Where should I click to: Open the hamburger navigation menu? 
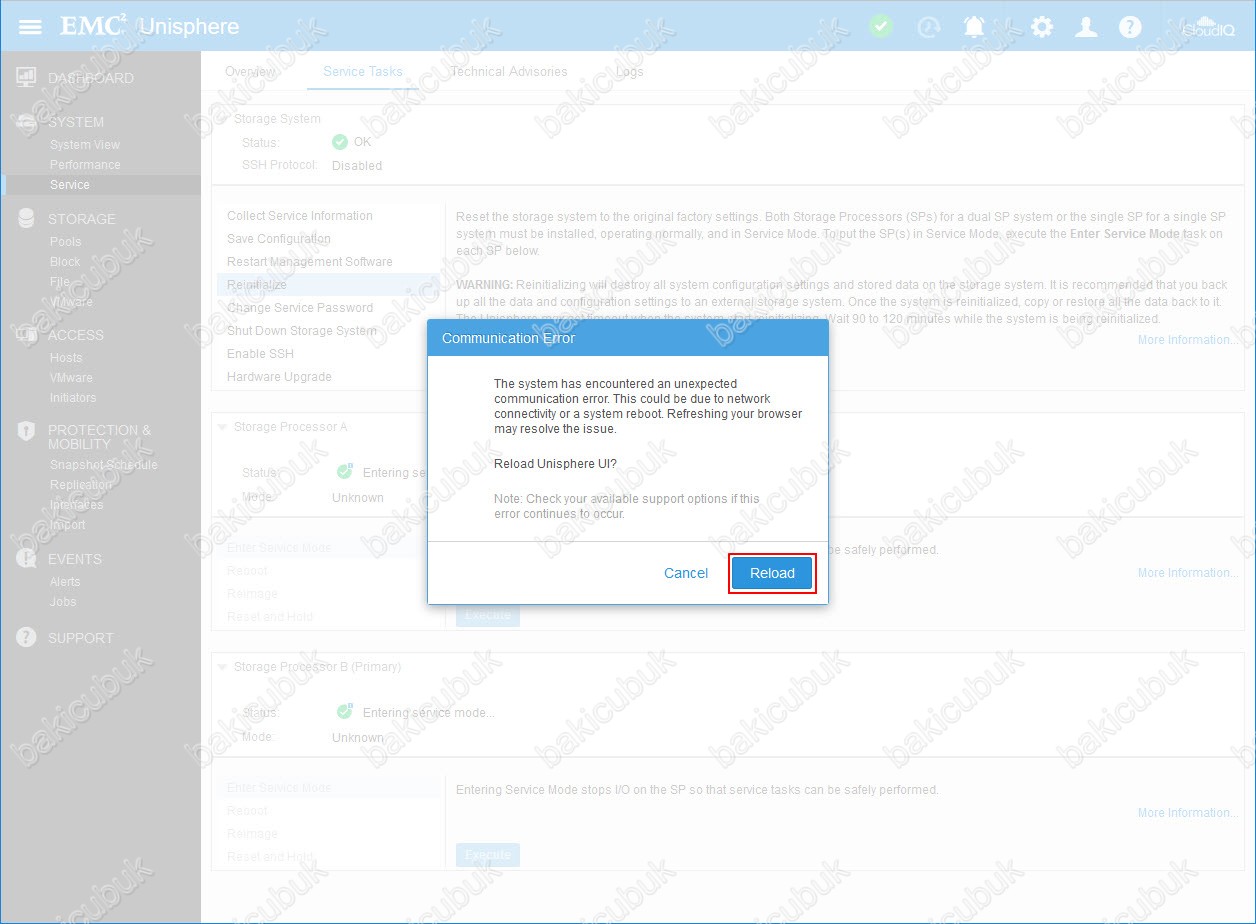coord(31,26)
